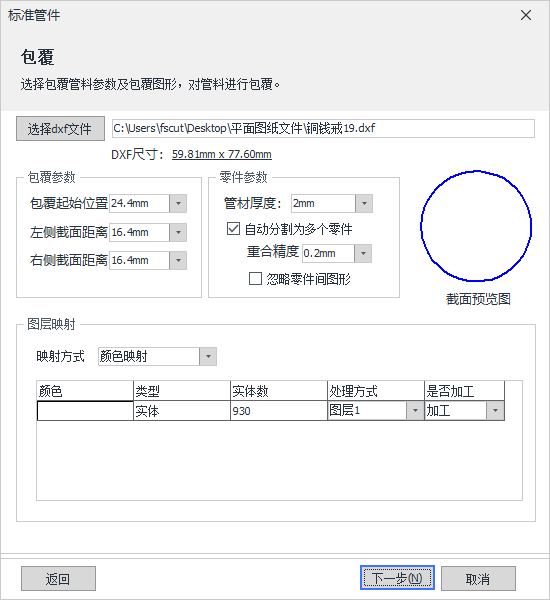Open the DXF尺寸 59.81mm x 77.60mm link
Viewport: 550px width, 600px height.
222,154
